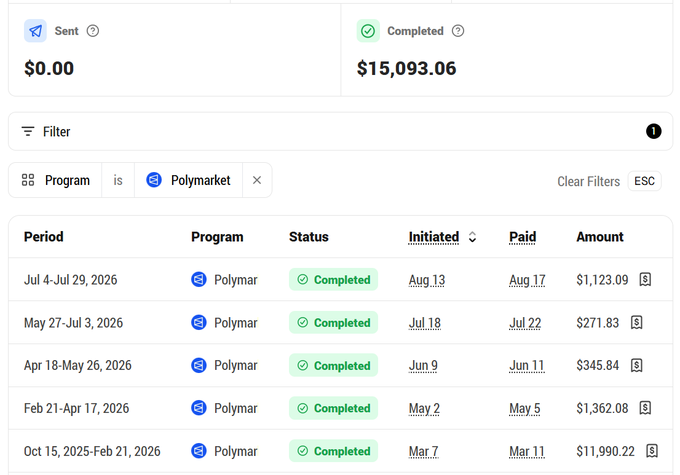Open the Sent help question mark
680x475 pixels.
(93, 31)
